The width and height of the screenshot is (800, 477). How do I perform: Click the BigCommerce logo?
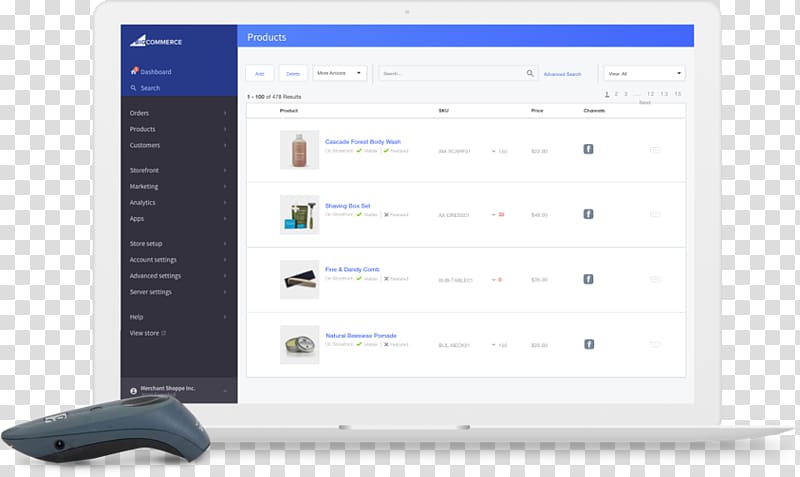click(x=156, y=41)
